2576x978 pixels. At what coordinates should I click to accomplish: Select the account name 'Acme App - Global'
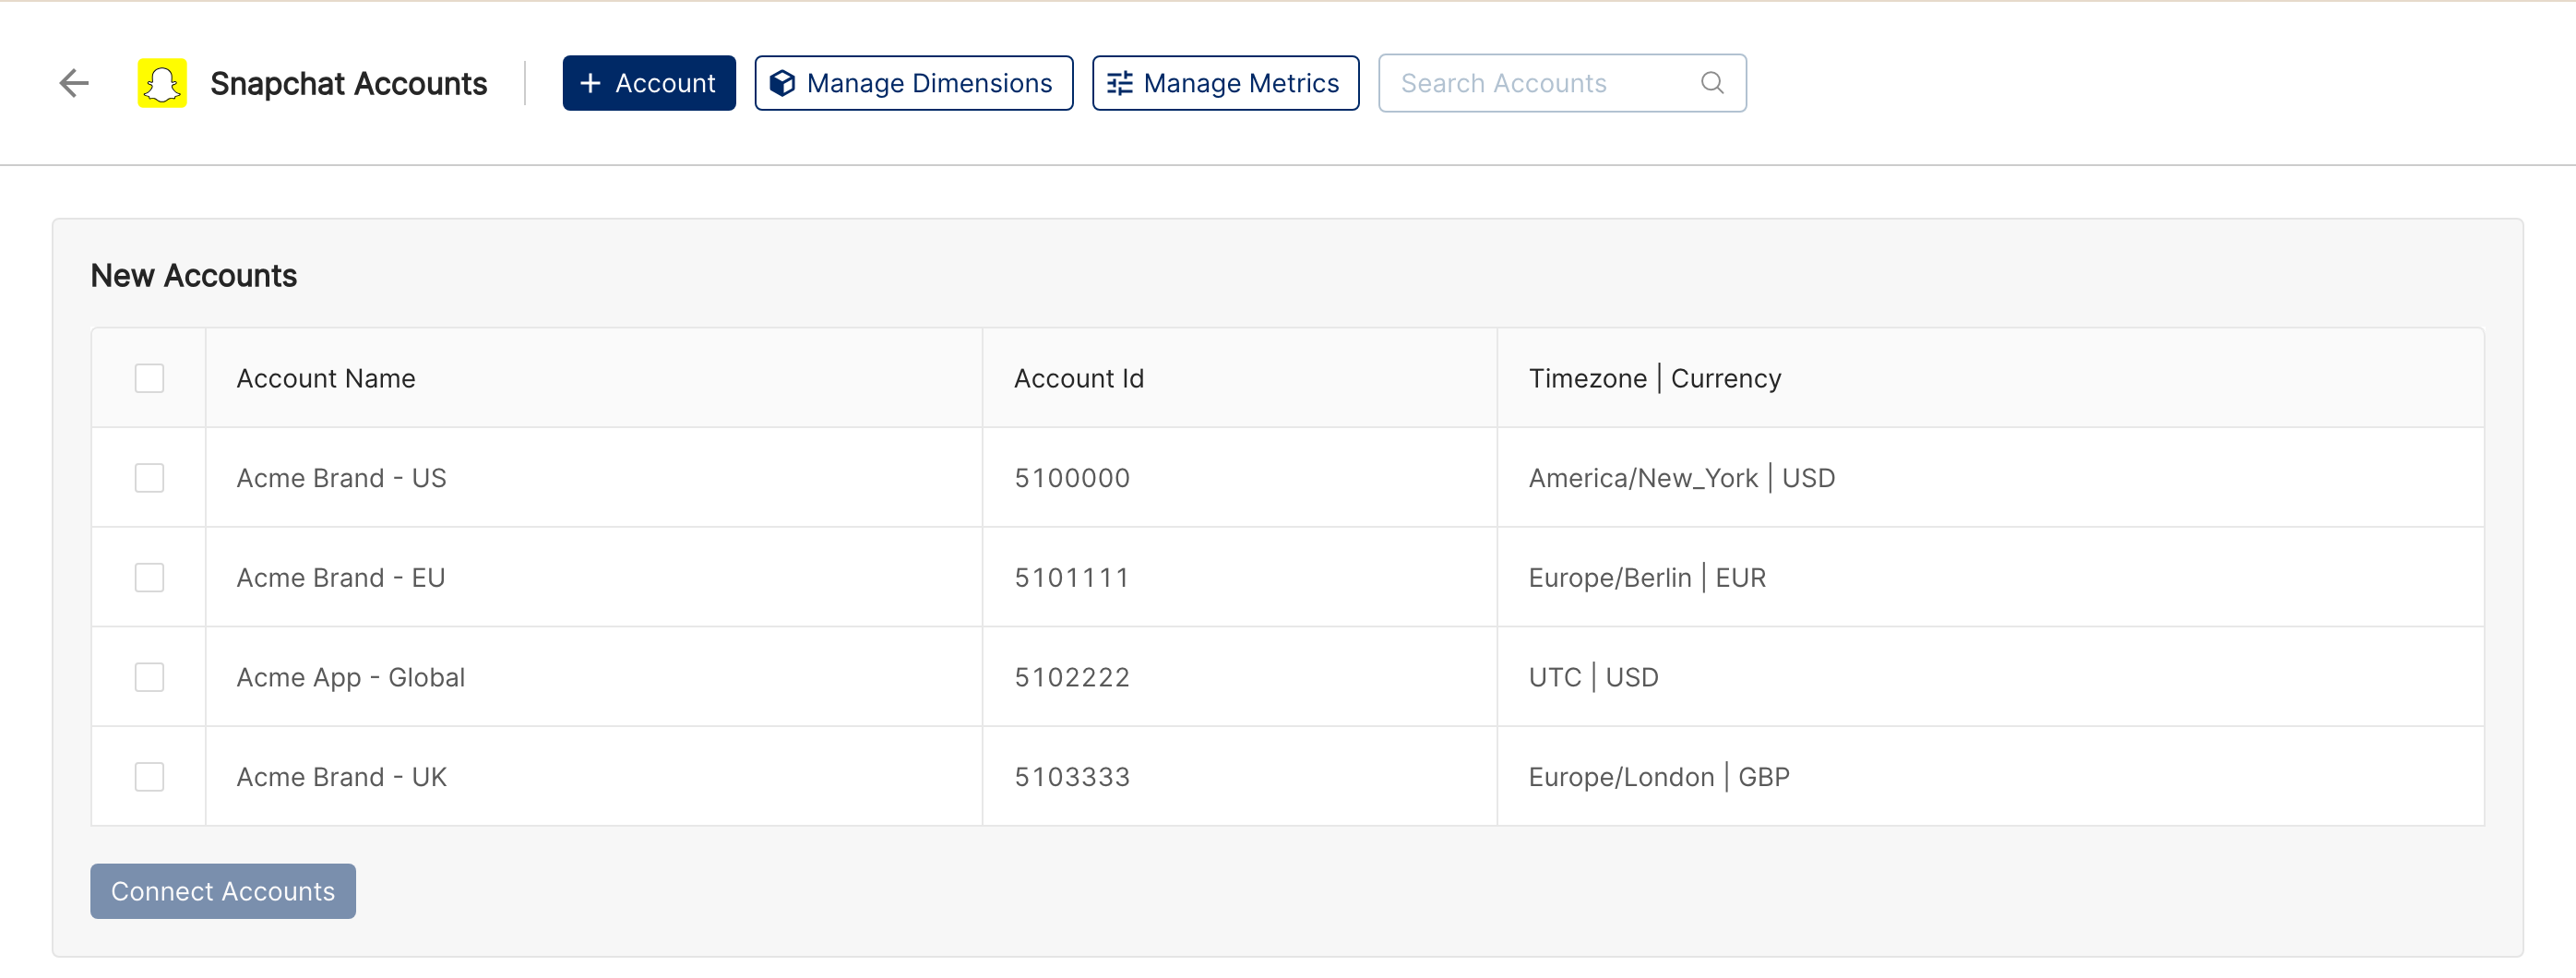351,678
